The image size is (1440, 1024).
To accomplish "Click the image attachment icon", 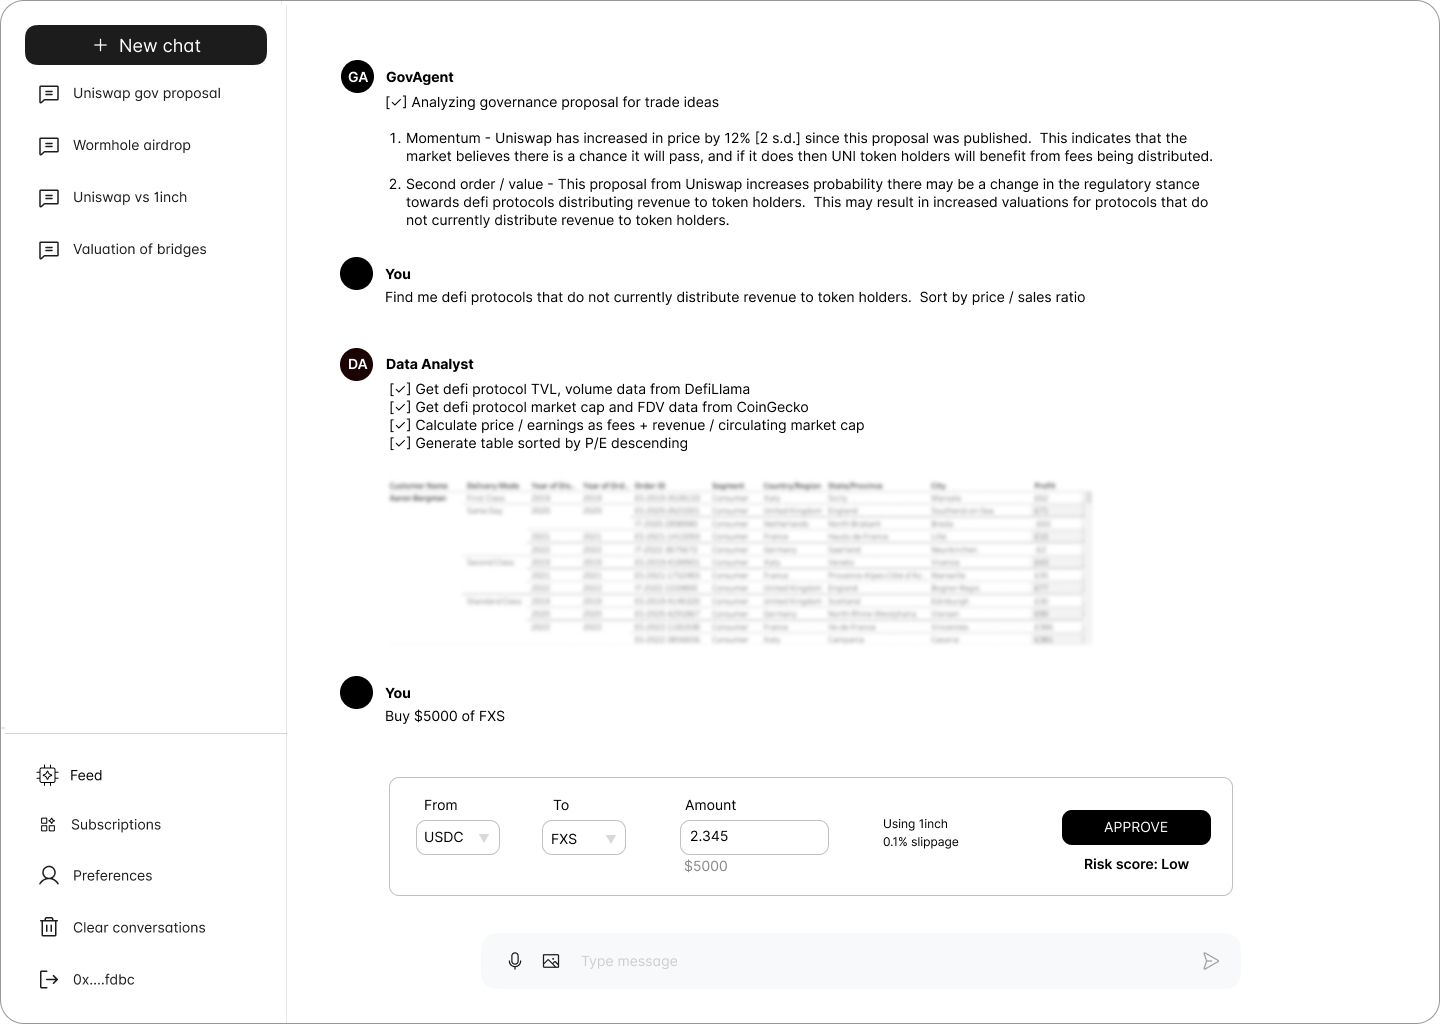I will tap(551, 961).
